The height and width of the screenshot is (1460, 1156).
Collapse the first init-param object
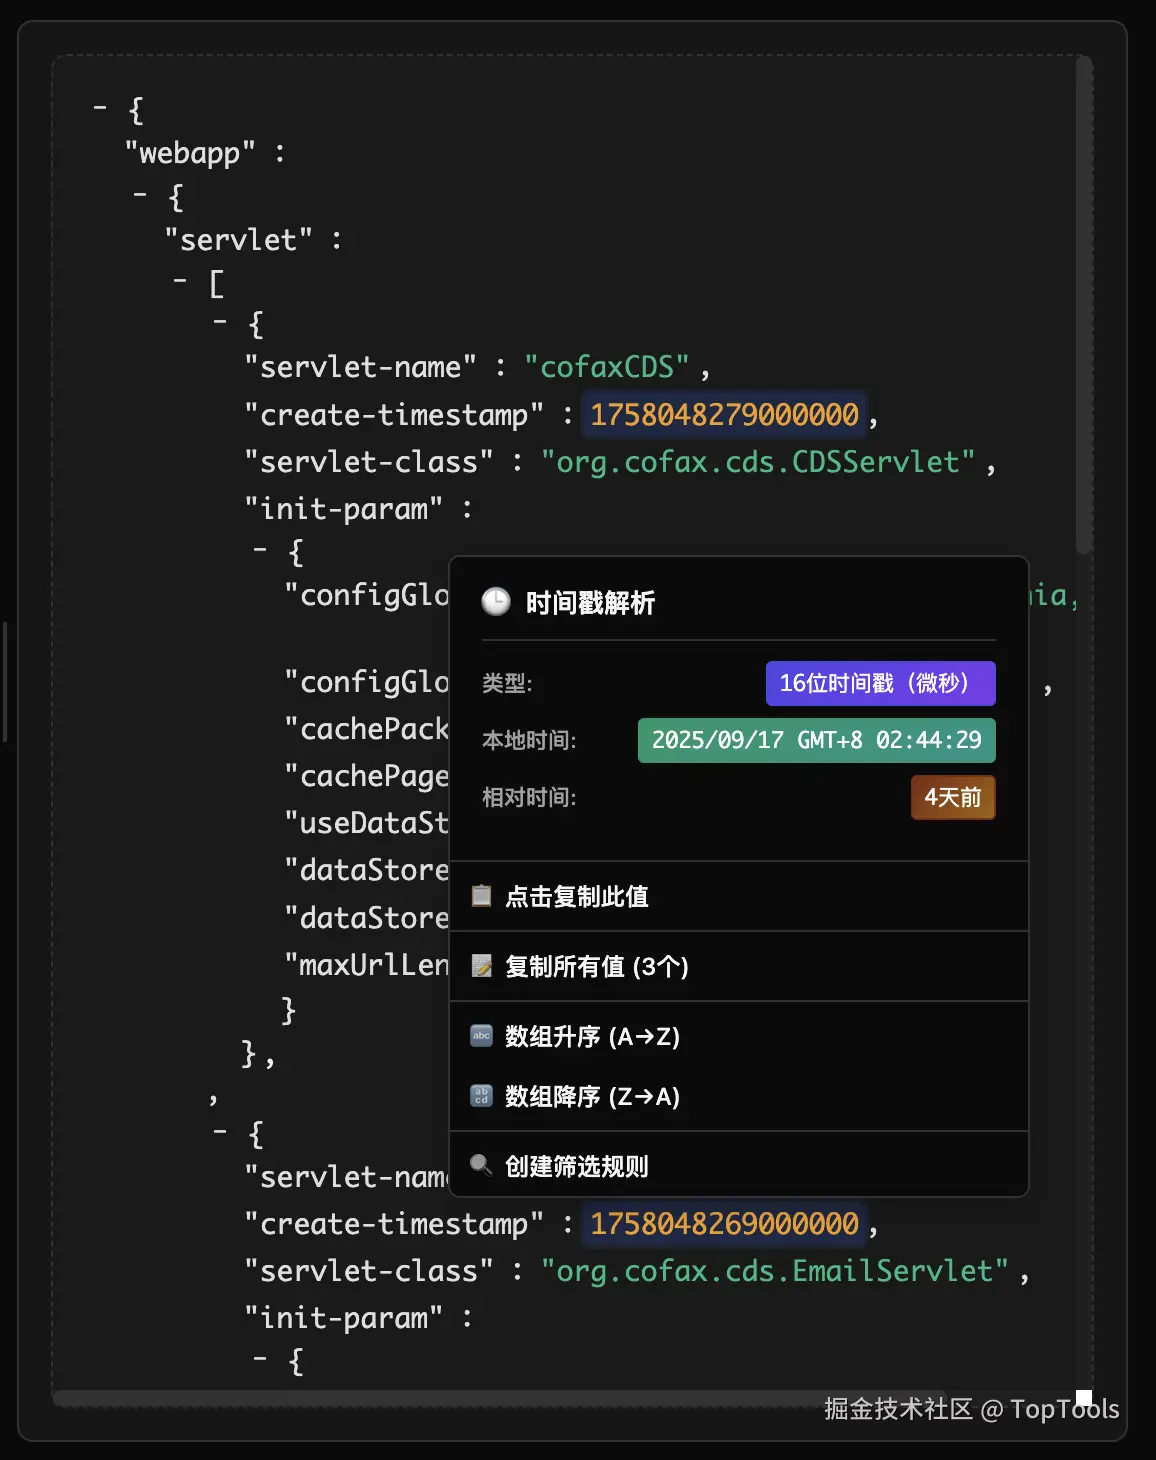pos(260,549)
